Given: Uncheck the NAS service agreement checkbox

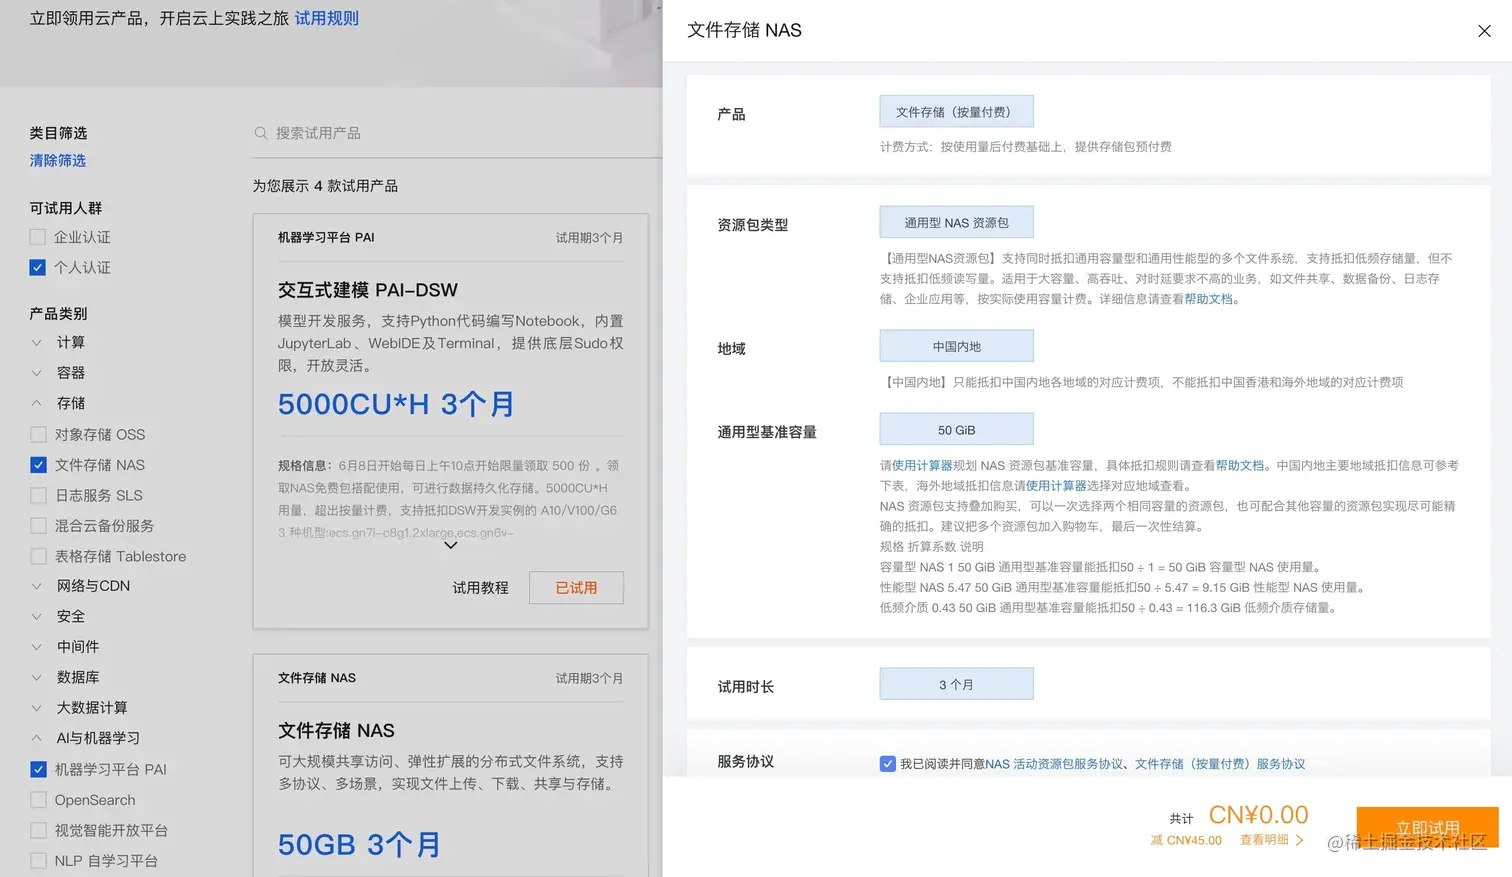Looking at the screenshot, I should (x=888, y=763).
